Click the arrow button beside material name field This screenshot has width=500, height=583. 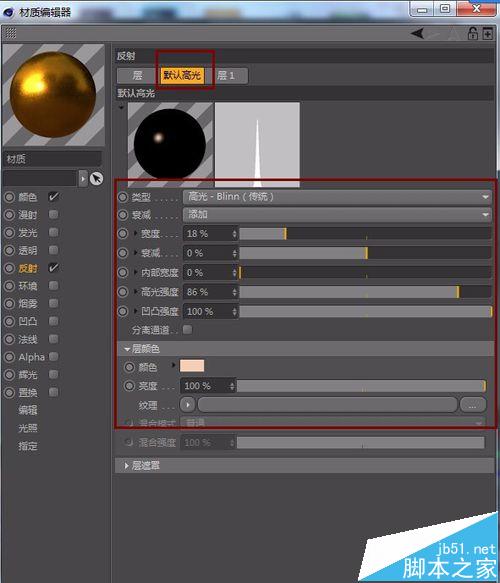coord(83,179)
